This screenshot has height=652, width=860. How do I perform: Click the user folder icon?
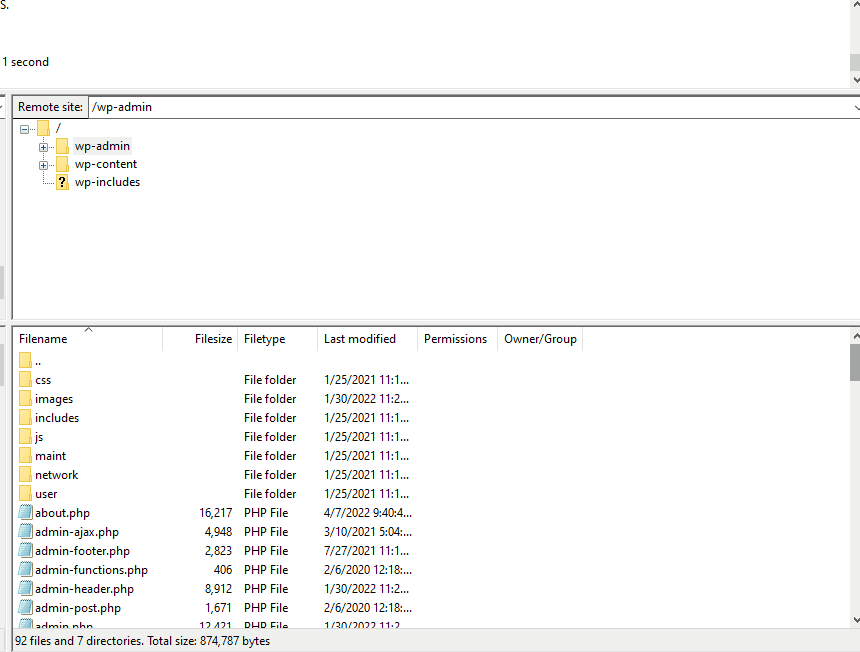[25, 494]
